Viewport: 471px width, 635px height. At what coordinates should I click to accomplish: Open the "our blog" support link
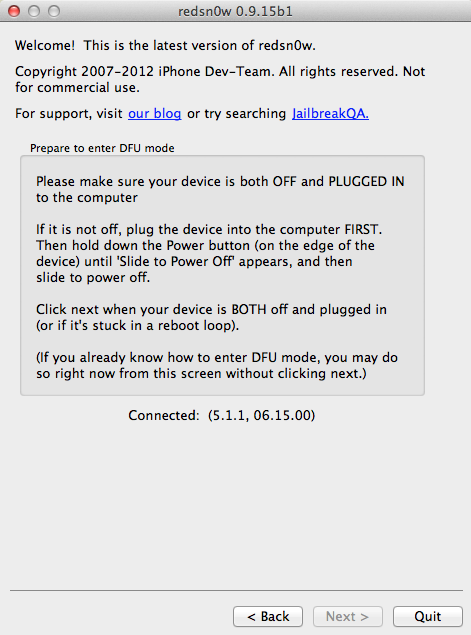coord(154,114)
